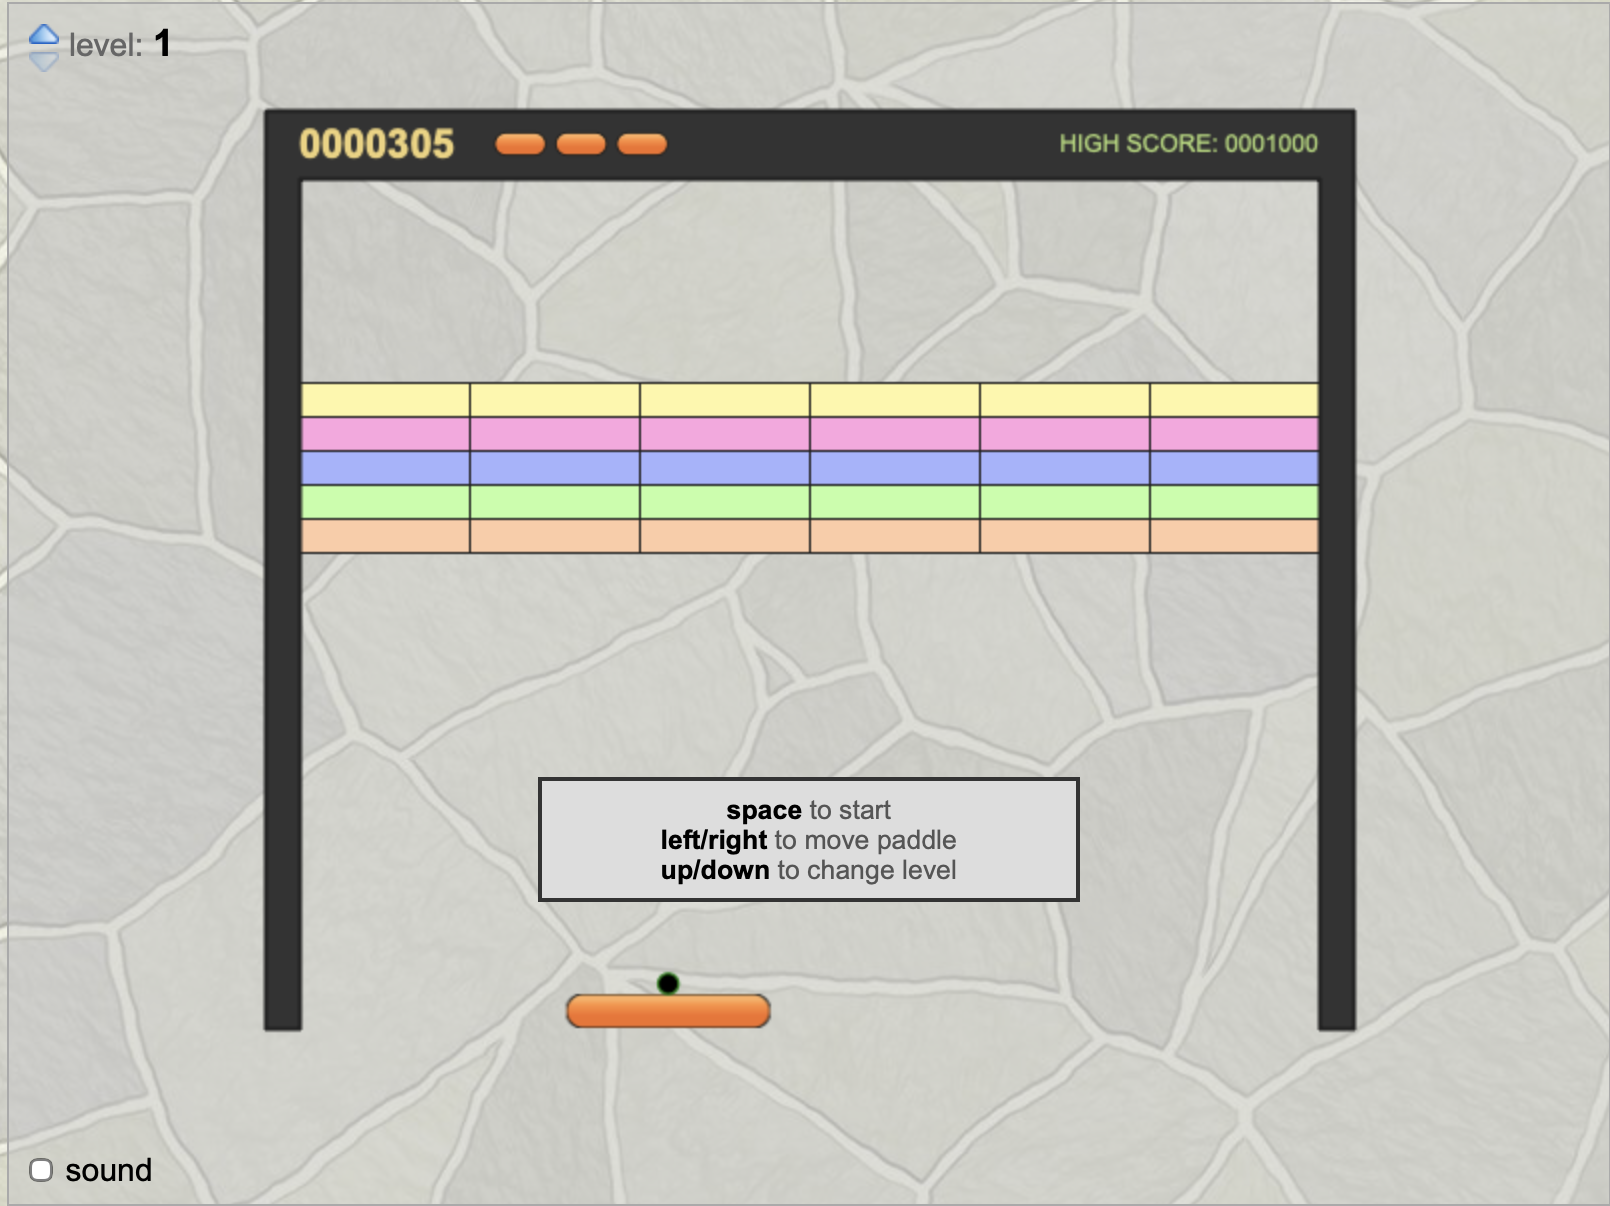Image resolution: width=1610 pixels, height=1206 pixels.
Task: Click the rightmost pink brick
Action: click(1234, 434)
